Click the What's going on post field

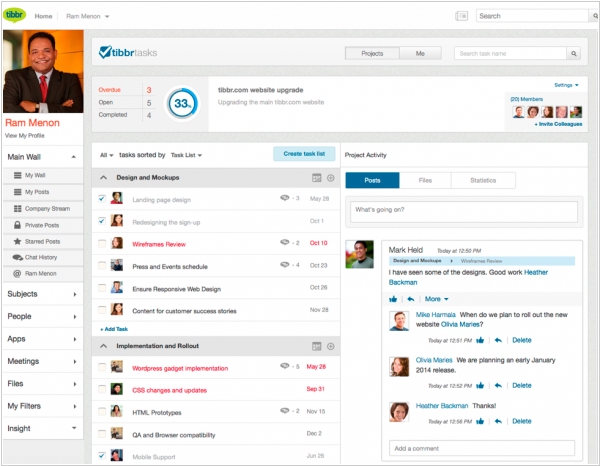point(464,212)
